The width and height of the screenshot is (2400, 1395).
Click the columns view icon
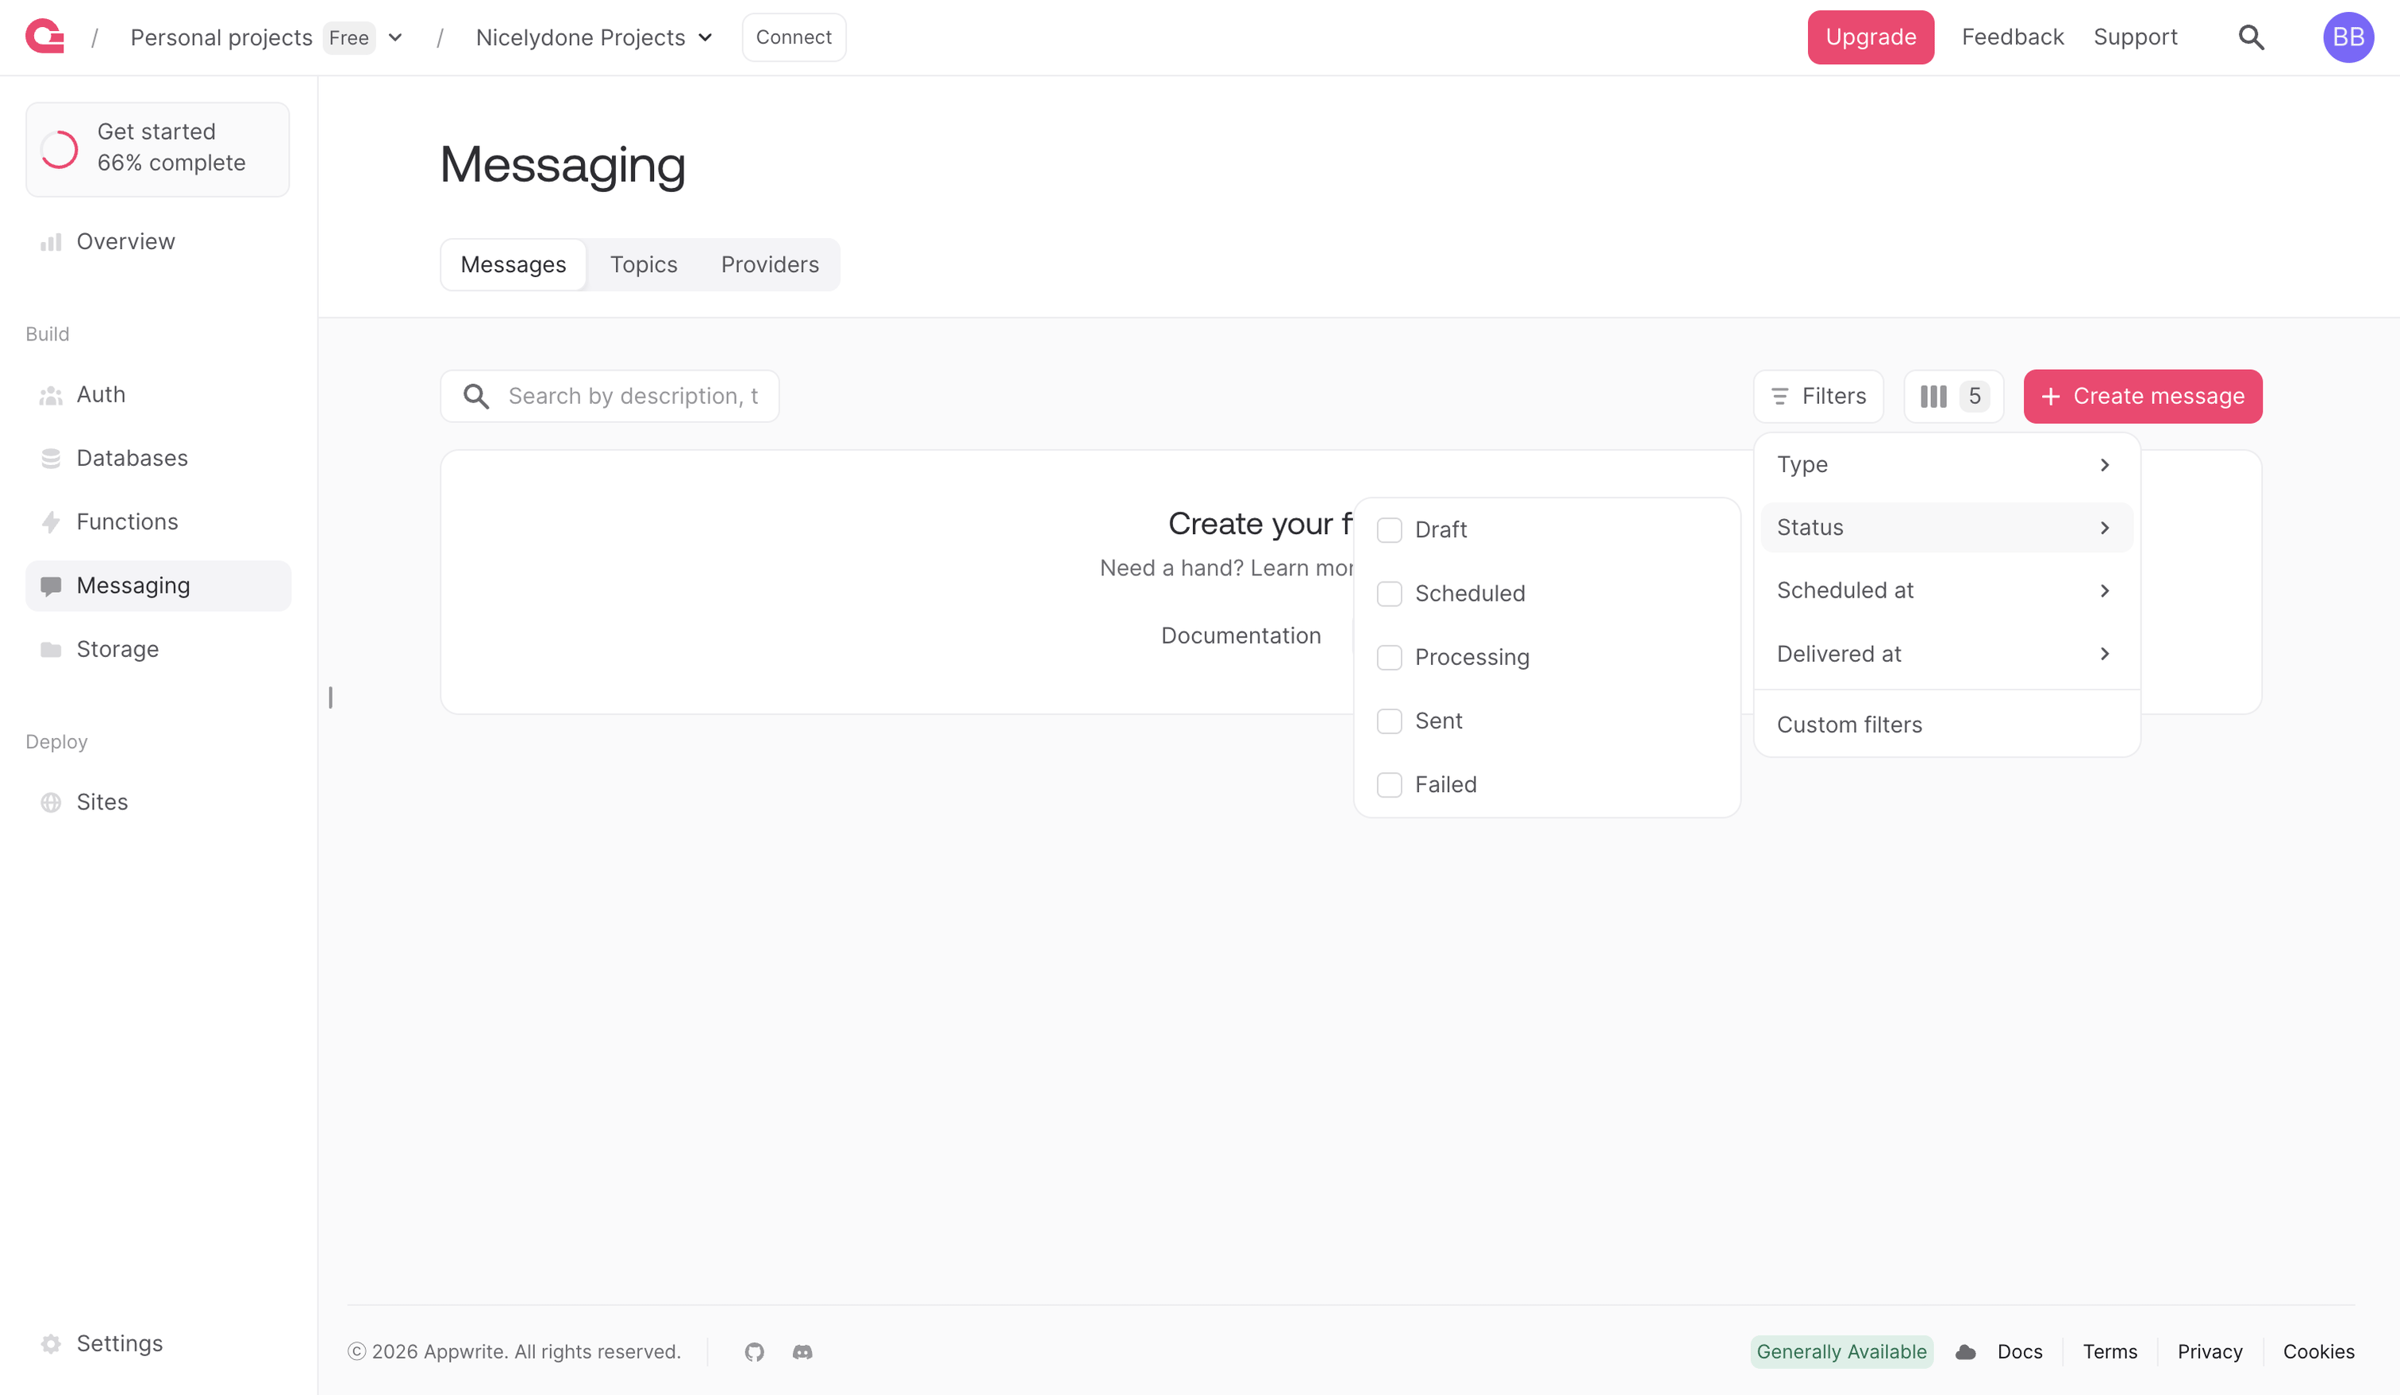coord(1934,396)
